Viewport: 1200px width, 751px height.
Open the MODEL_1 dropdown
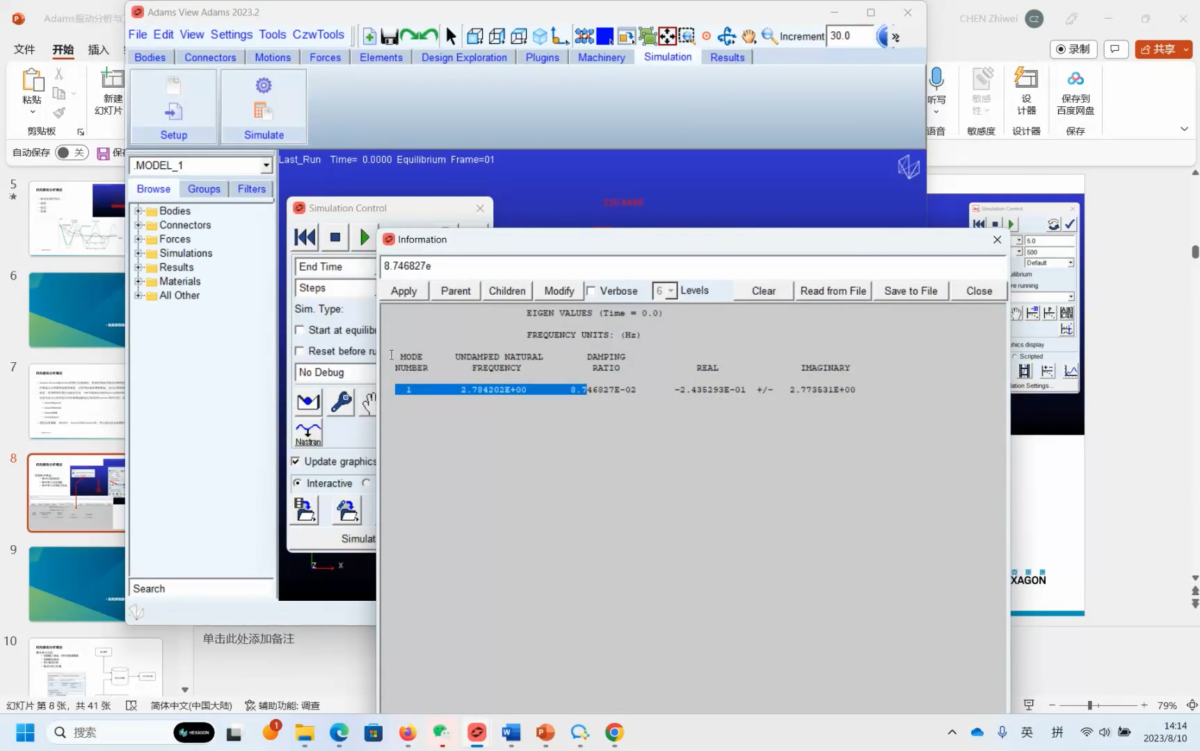click(x=266, y=166)
